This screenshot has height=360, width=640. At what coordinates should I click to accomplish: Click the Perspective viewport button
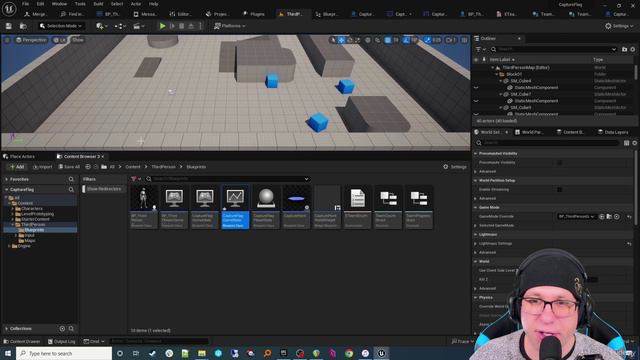pyautogui.click(x=31, y=40)
